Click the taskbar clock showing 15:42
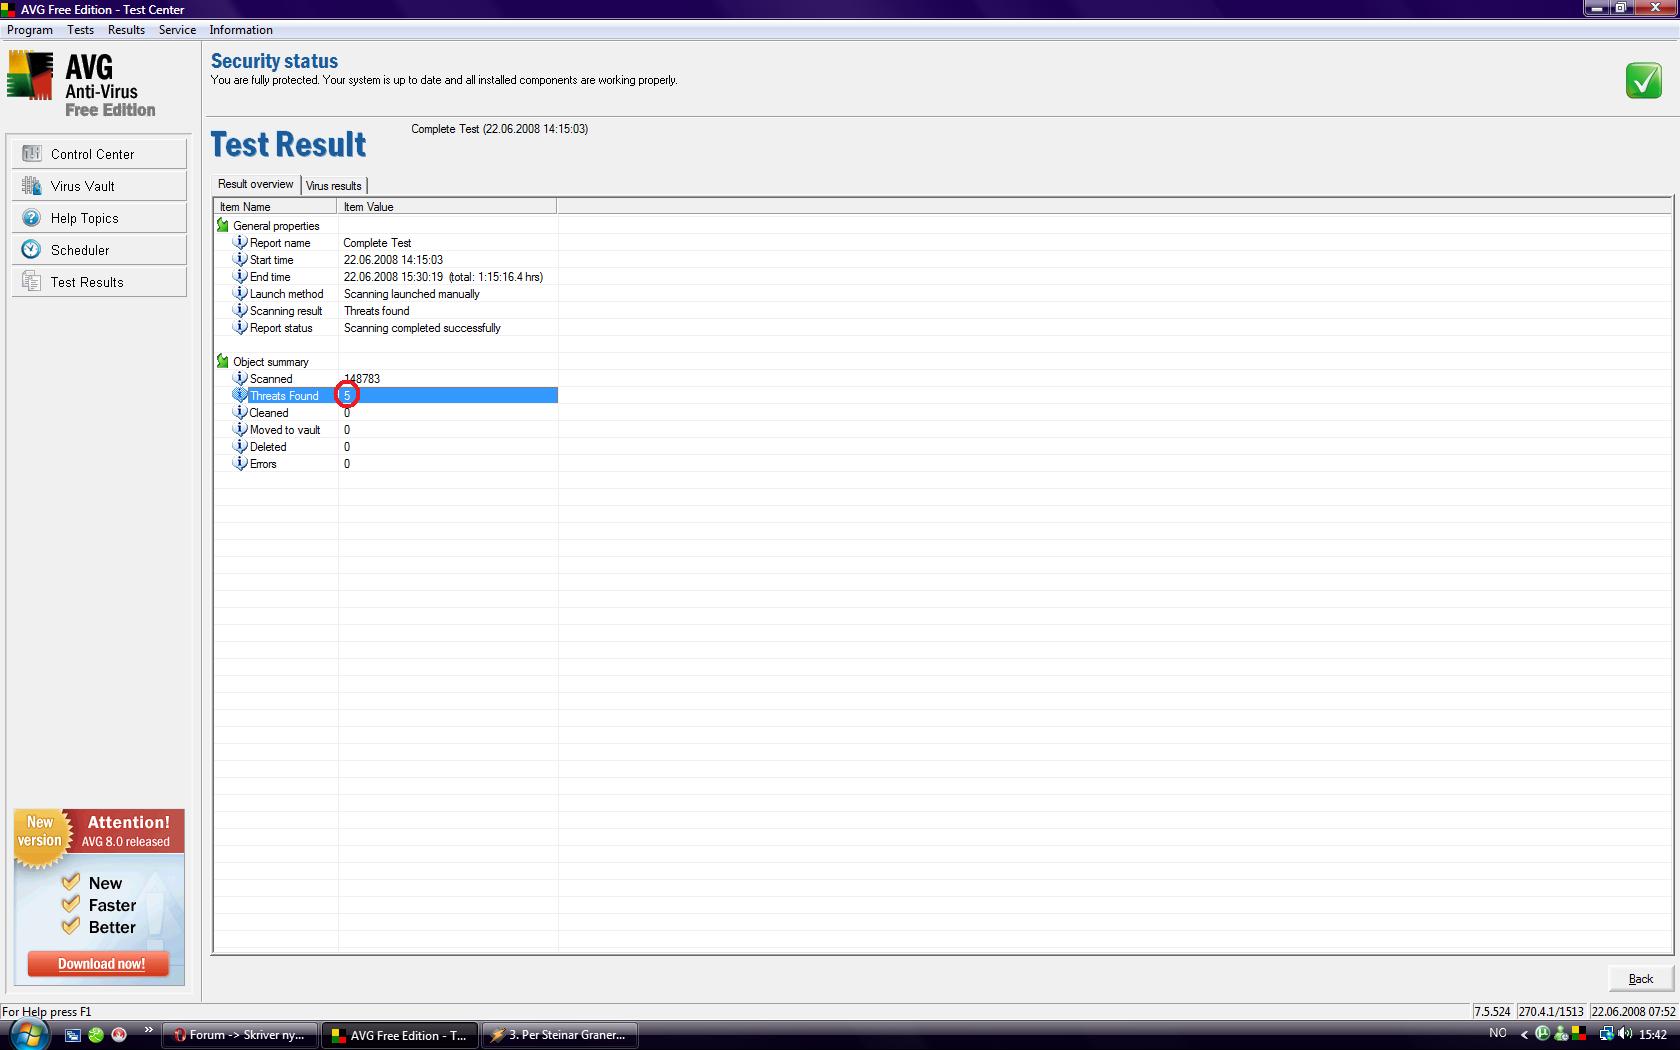 coord(1653,1035)
